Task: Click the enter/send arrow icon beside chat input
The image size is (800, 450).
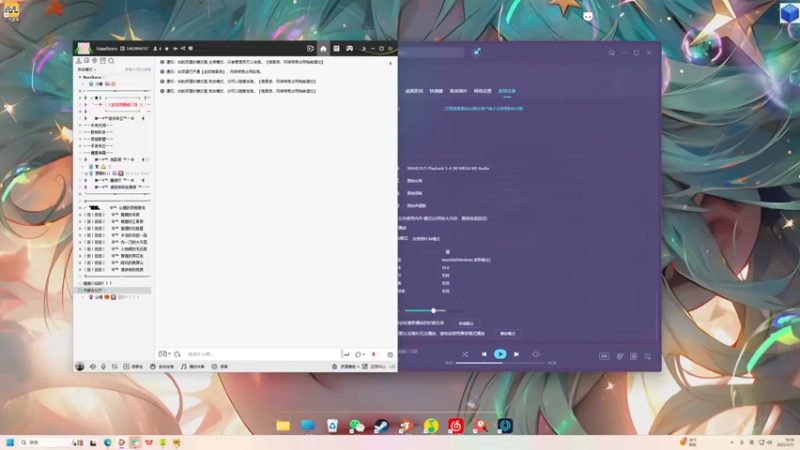Action: [346, 354]
